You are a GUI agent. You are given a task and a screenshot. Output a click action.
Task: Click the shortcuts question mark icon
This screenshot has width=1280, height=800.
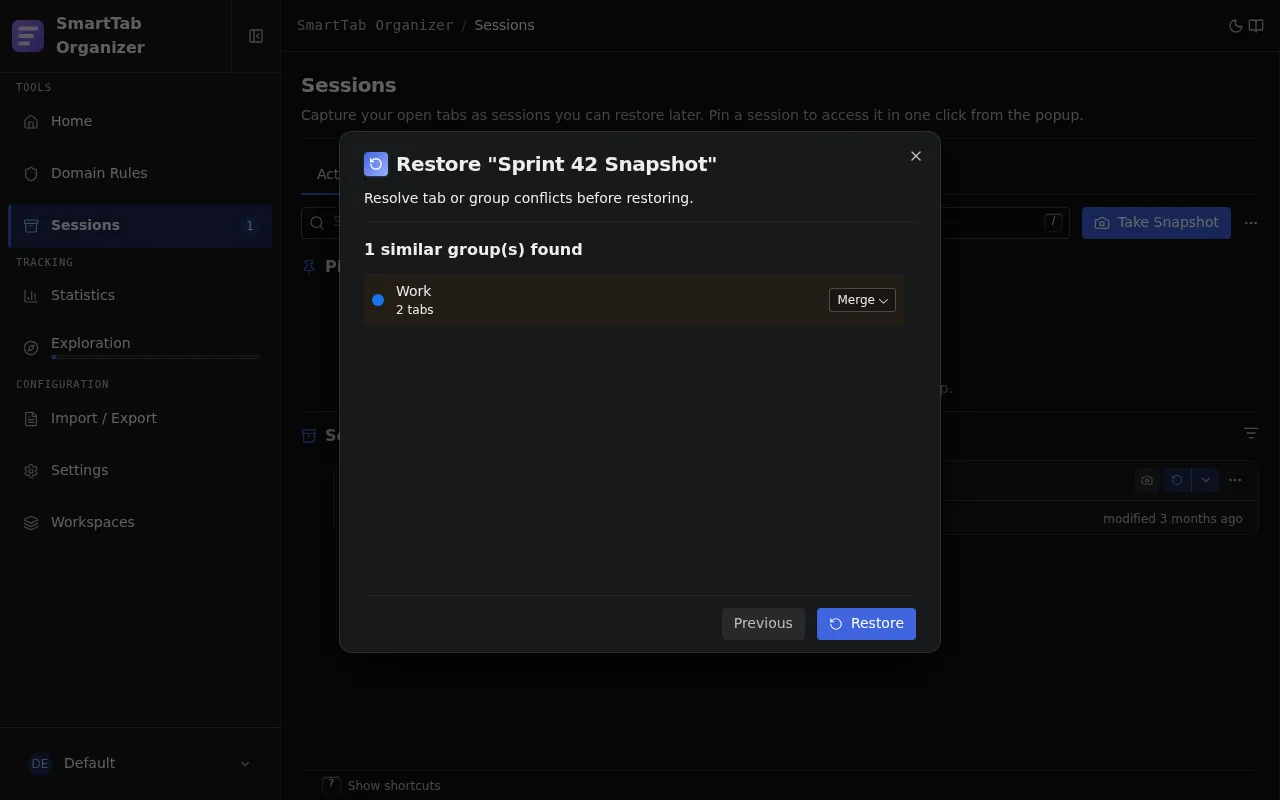click(331, 785)
